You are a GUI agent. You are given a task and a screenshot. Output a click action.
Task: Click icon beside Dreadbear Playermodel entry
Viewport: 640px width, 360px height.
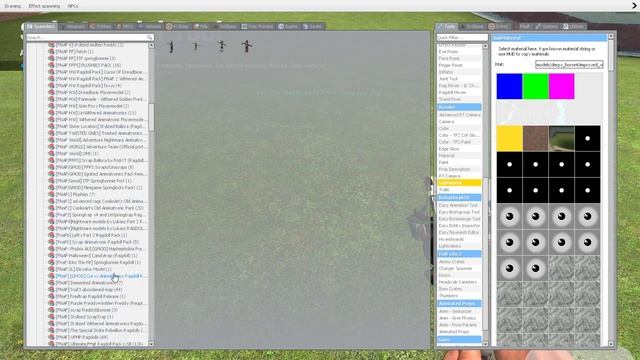pyautogui.click(x=51, y=92)
